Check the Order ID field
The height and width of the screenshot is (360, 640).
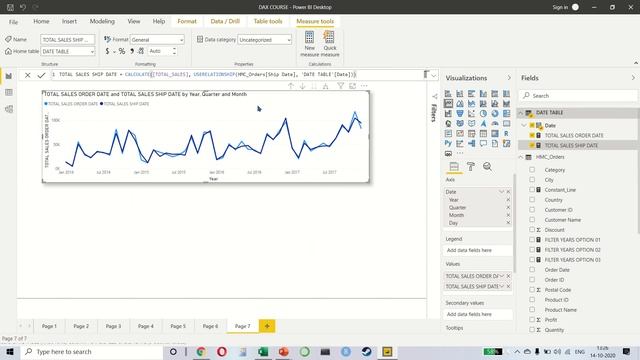point(532,280)
